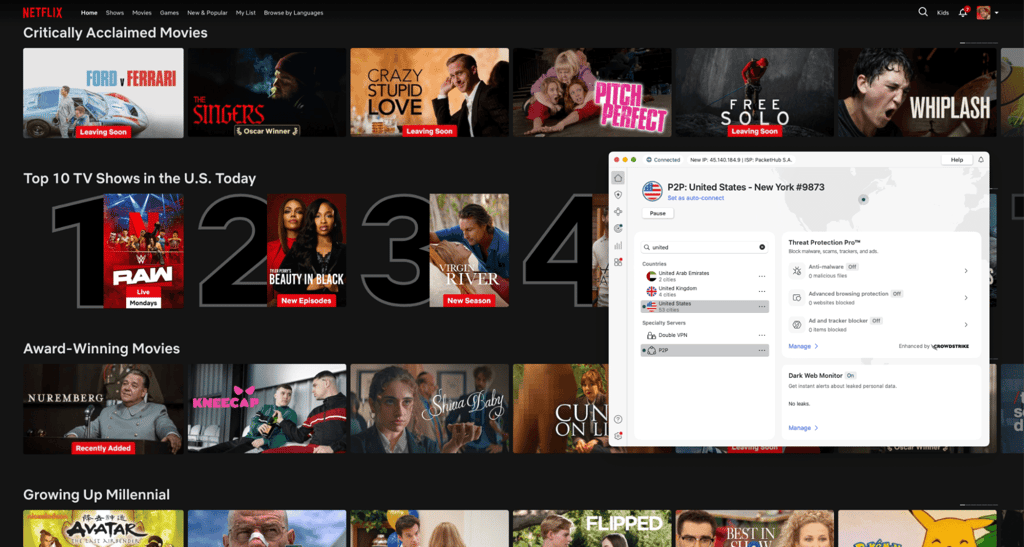
Task: Expand the Netflix profile caret menu
Action: 996,13
